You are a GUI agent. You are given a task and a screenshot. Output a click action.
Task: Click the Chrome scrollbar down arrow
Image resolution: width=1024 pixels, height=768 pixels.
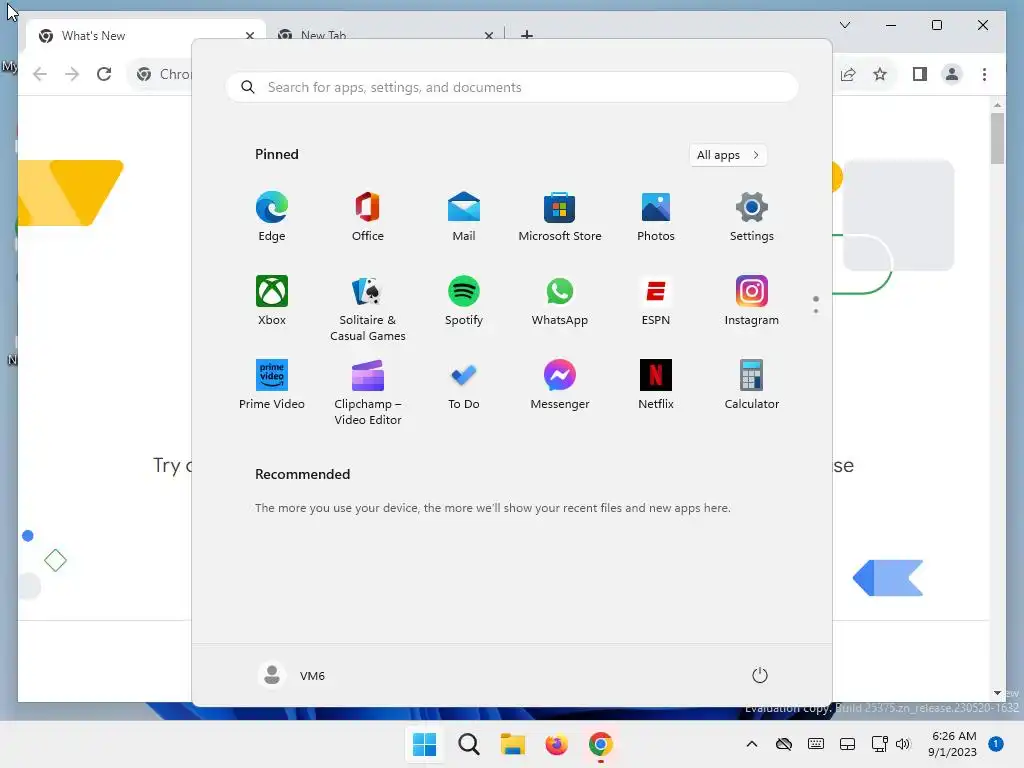tap(997, 693)
